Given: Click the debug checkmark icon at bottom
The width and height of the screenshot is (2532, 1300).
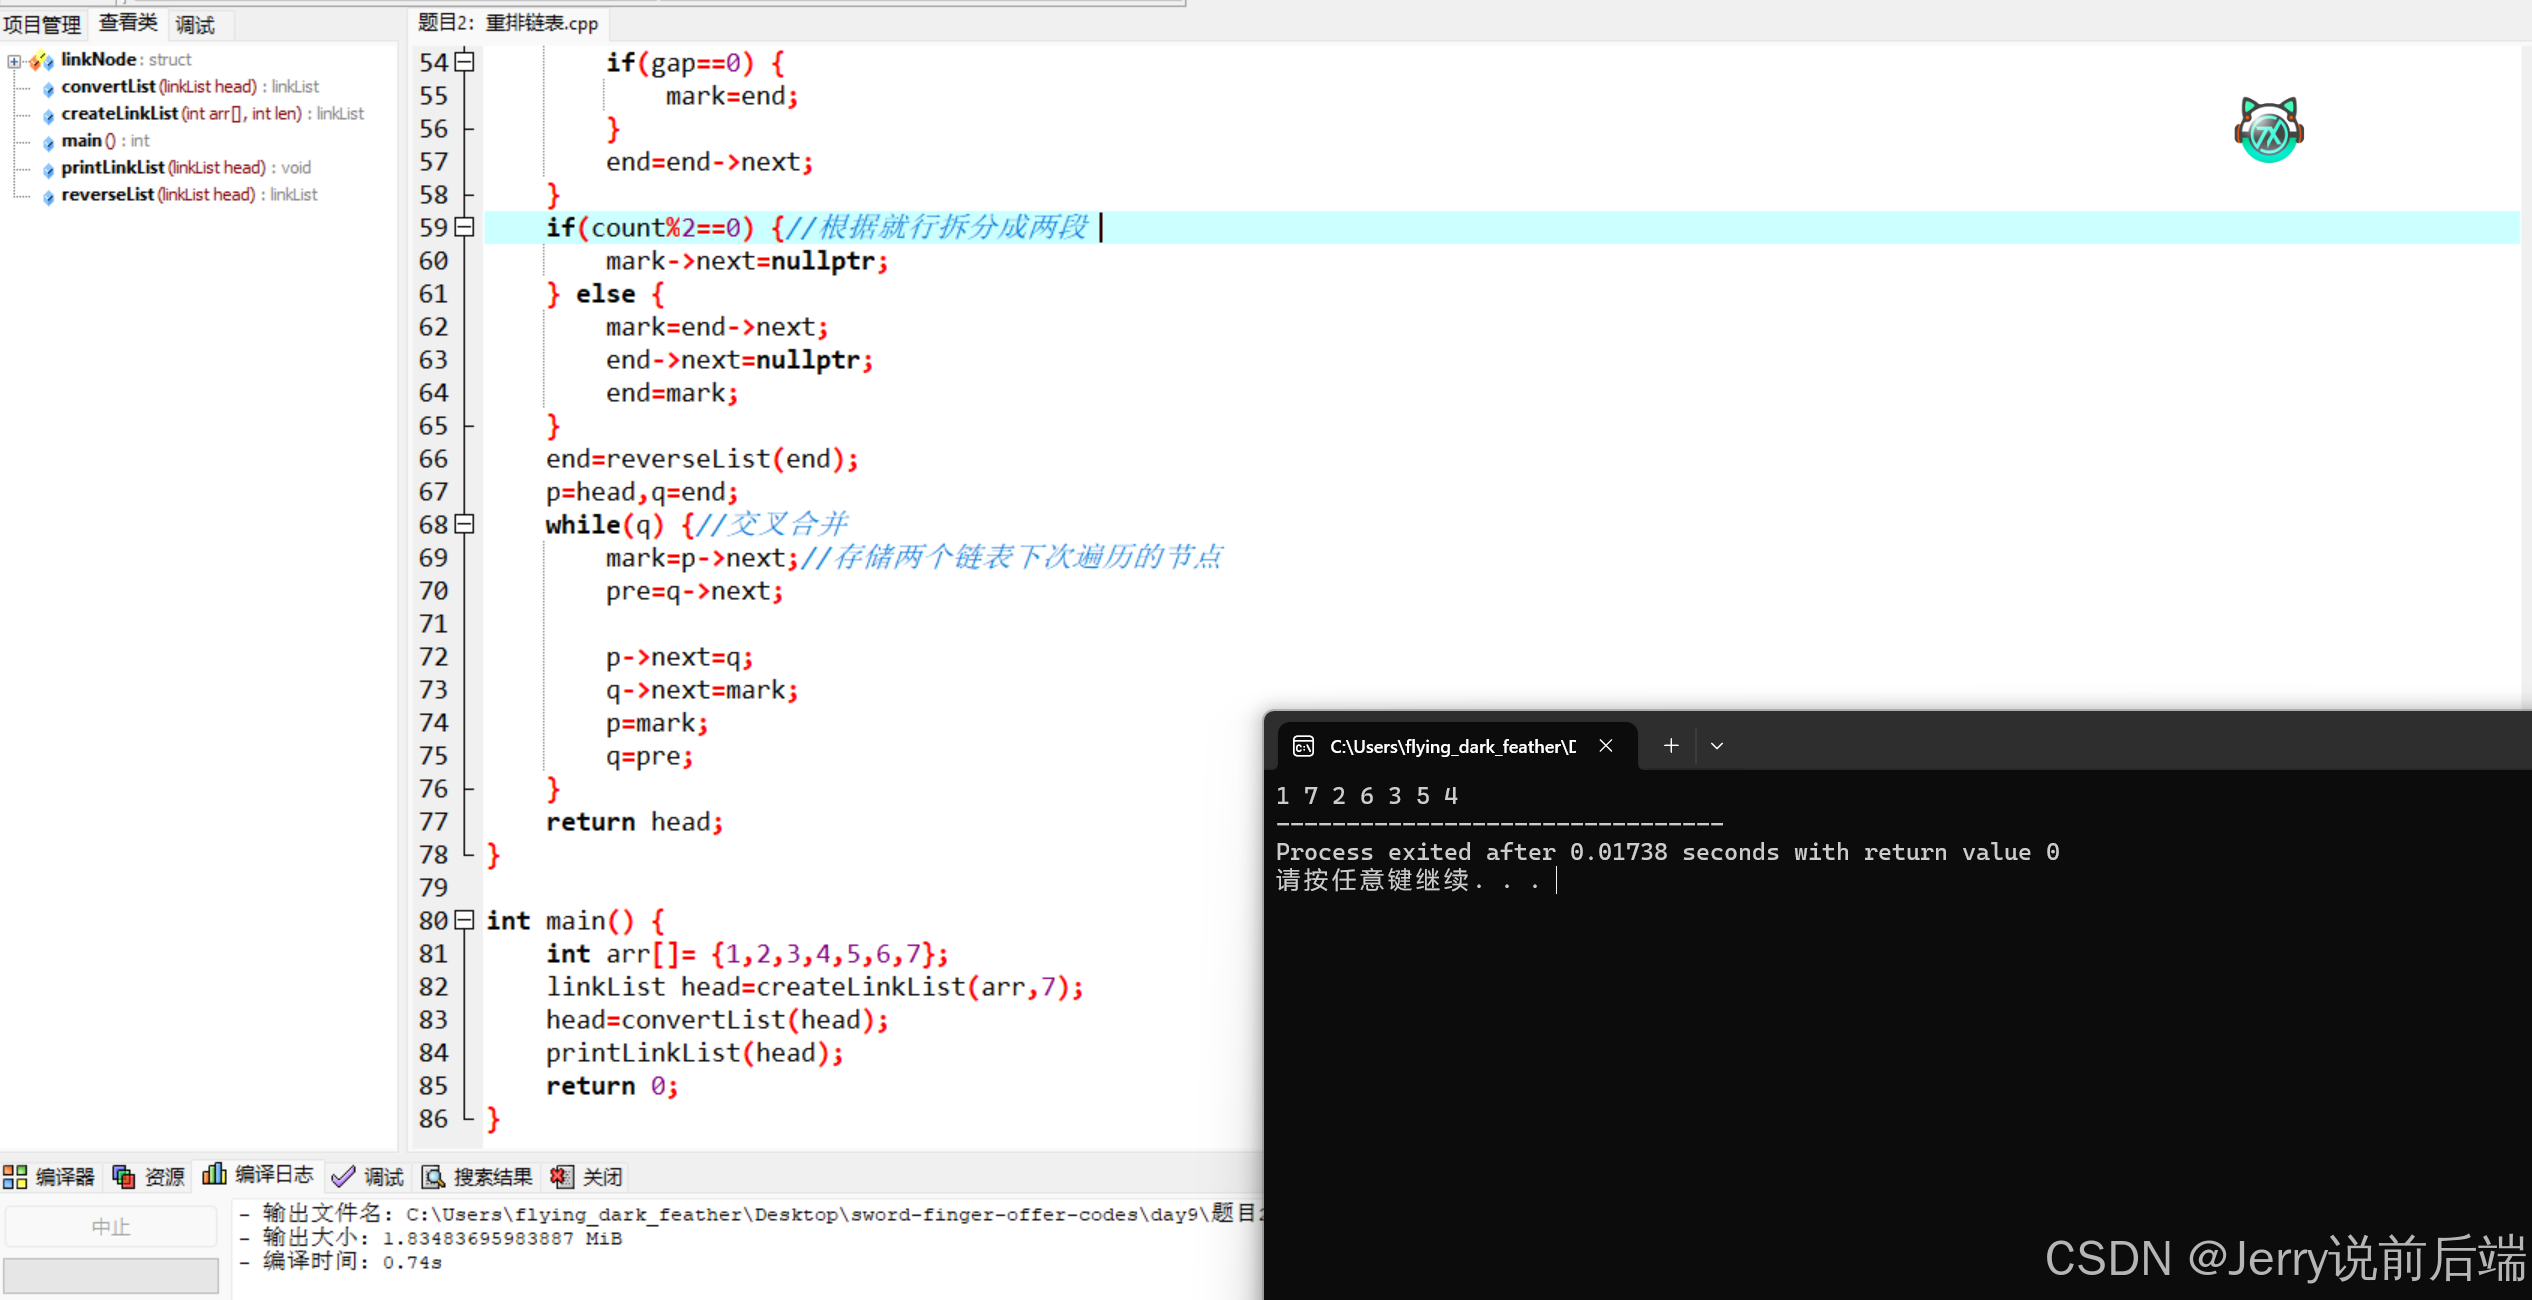Looking at the screenshot, I should (343, 1177).
